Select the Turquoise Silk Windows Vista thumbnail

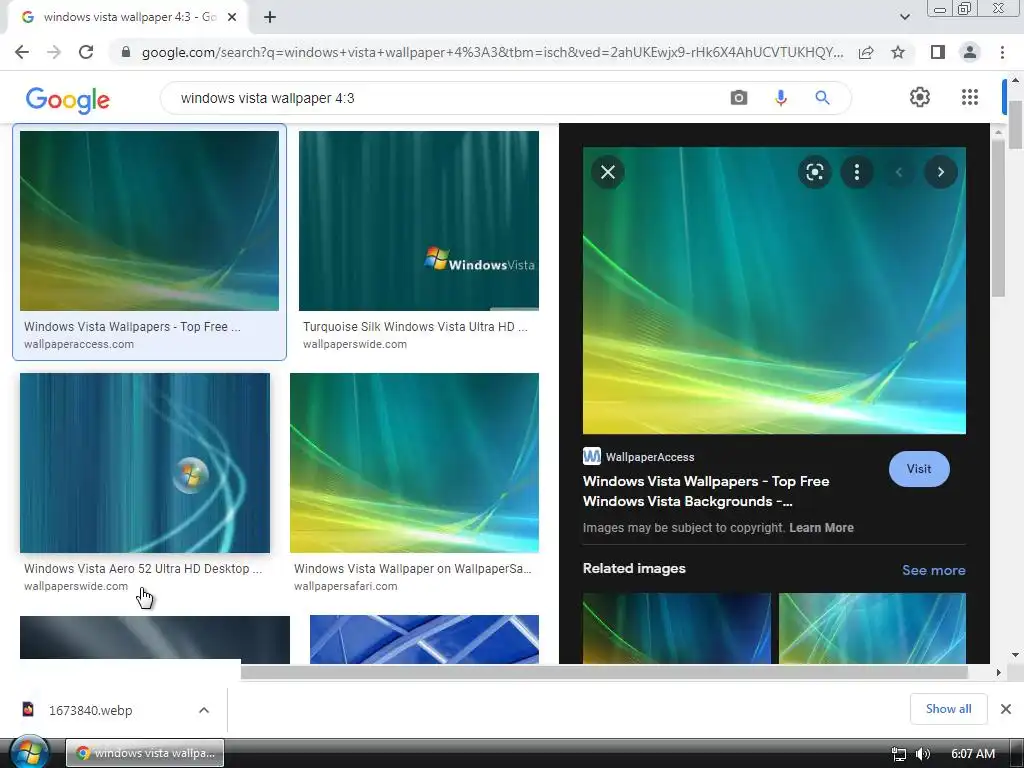pyautogui.click(x=419, y=221)
